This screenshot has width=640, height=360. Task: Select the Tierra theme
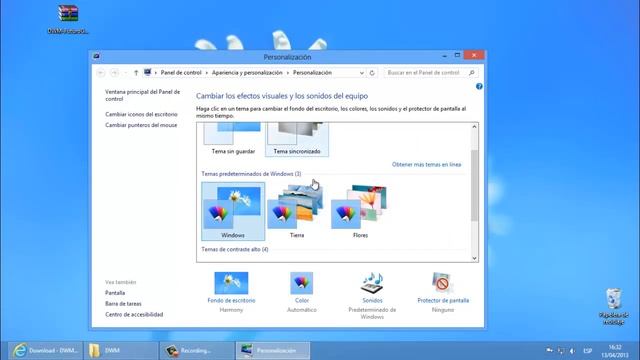(297, 211)
